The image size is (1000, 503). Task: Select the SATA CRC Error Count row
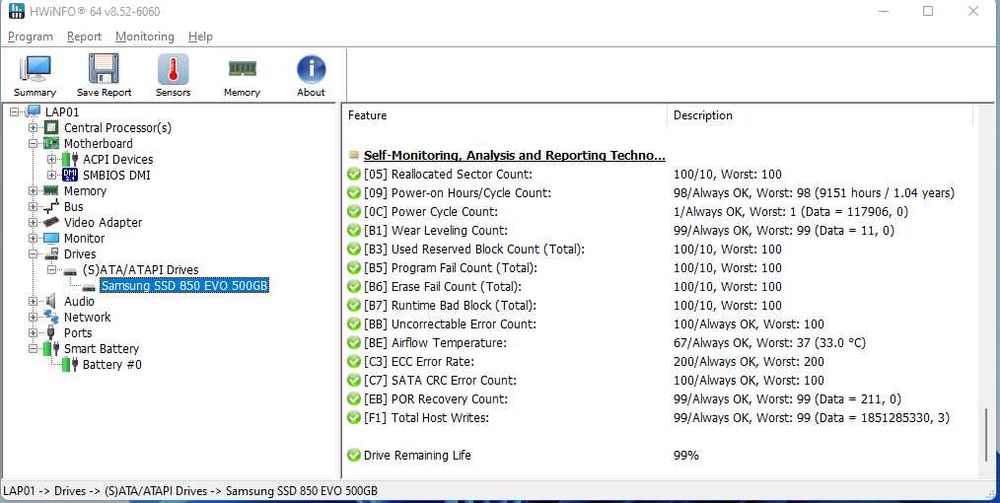pos(585,381)
